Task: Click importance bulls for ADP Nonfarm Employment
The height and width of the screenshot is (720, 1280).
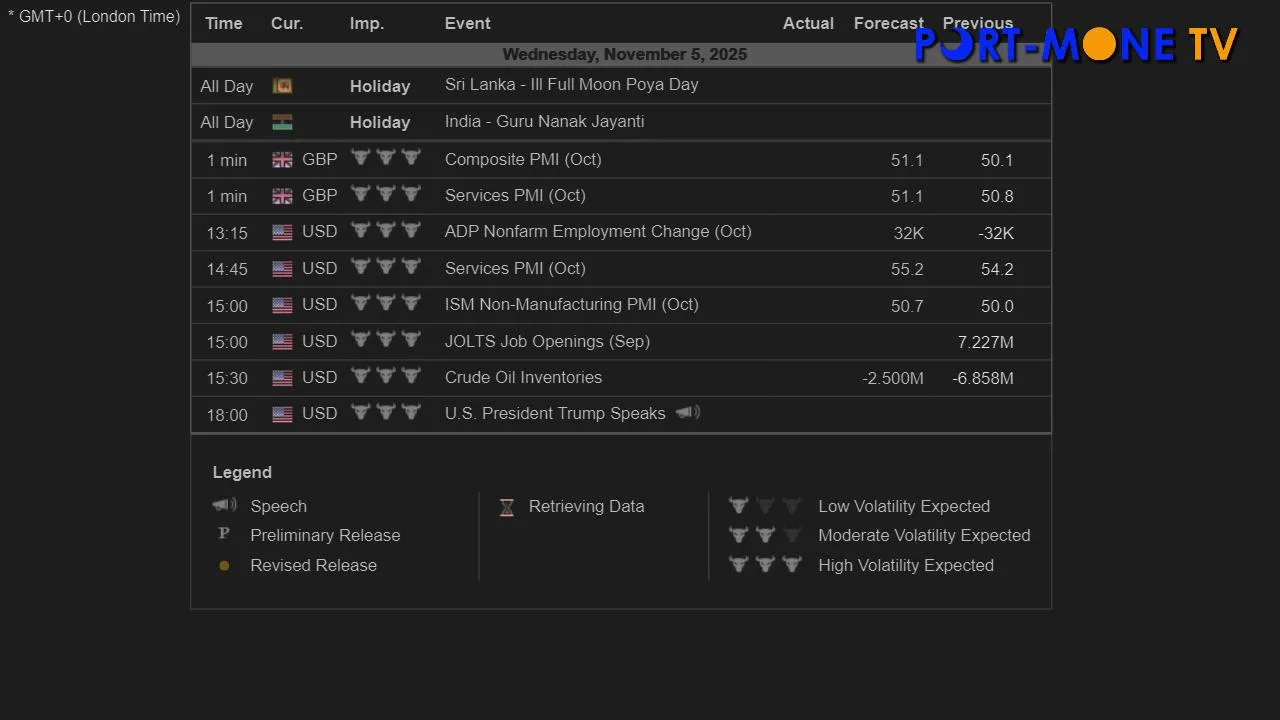Action: point(386,230)
